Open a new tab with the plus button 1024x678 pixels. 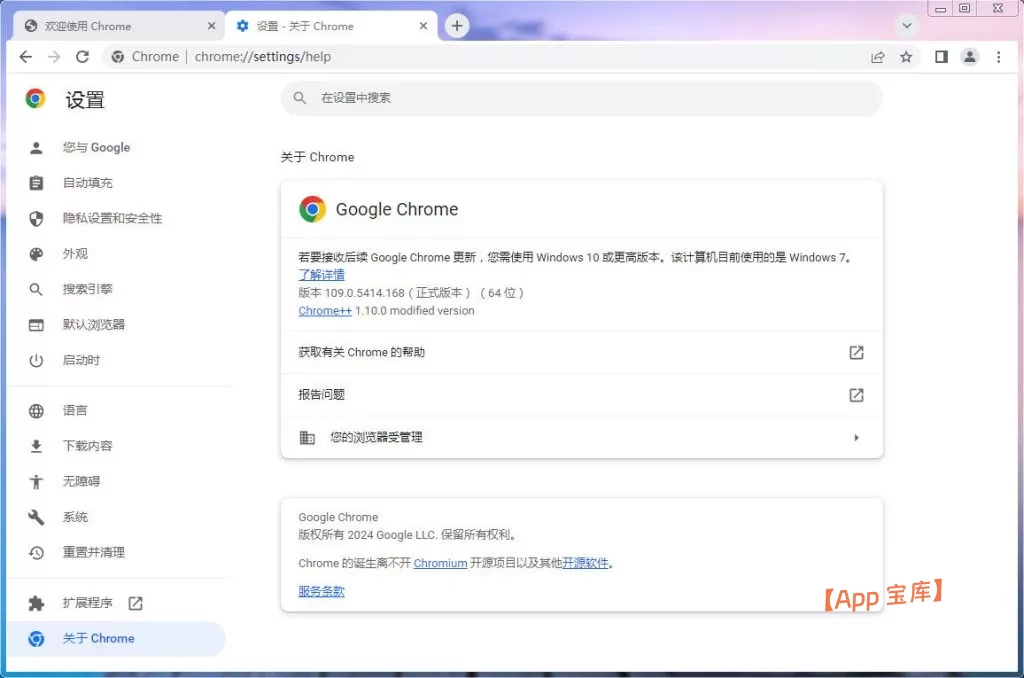click(457, 24)
